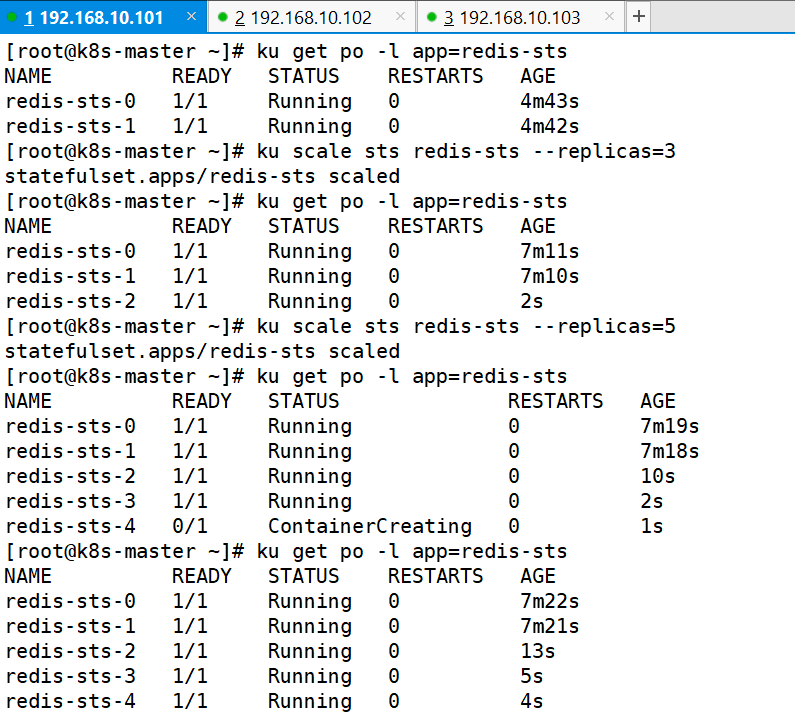Viewport: 795px width, 713px height.
Task: Click redis-sts-0 in the first table
Action: point(70,101)
